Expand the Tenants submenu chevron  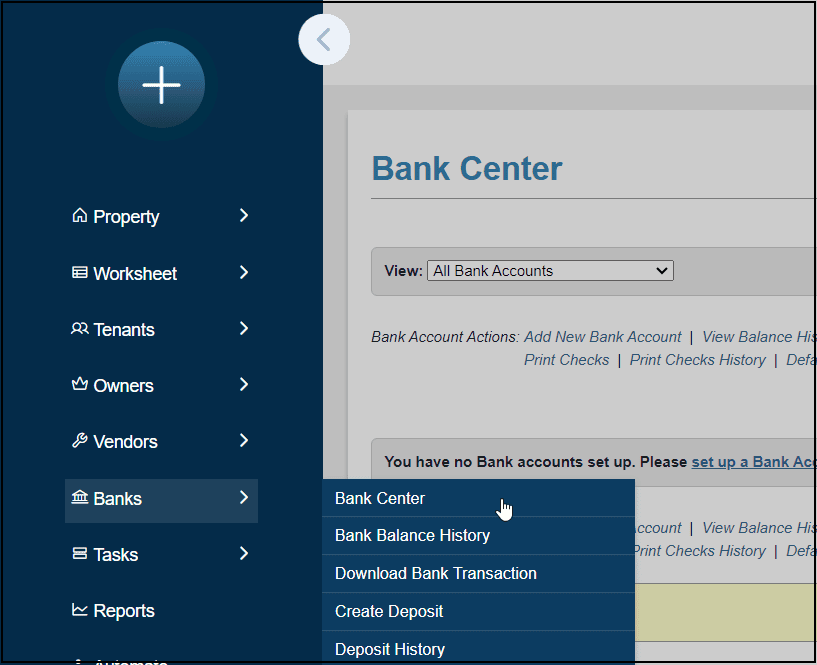point(244,329)
